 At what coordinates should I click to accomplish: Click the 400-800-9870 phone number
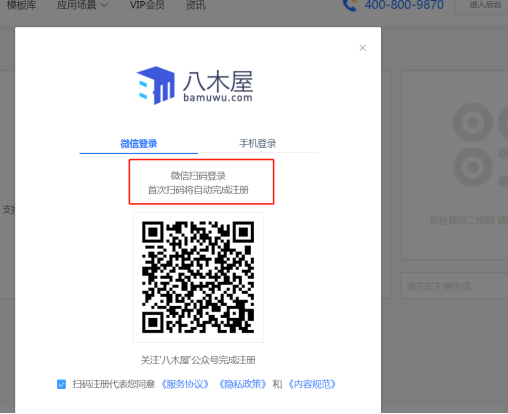point(404,5)
